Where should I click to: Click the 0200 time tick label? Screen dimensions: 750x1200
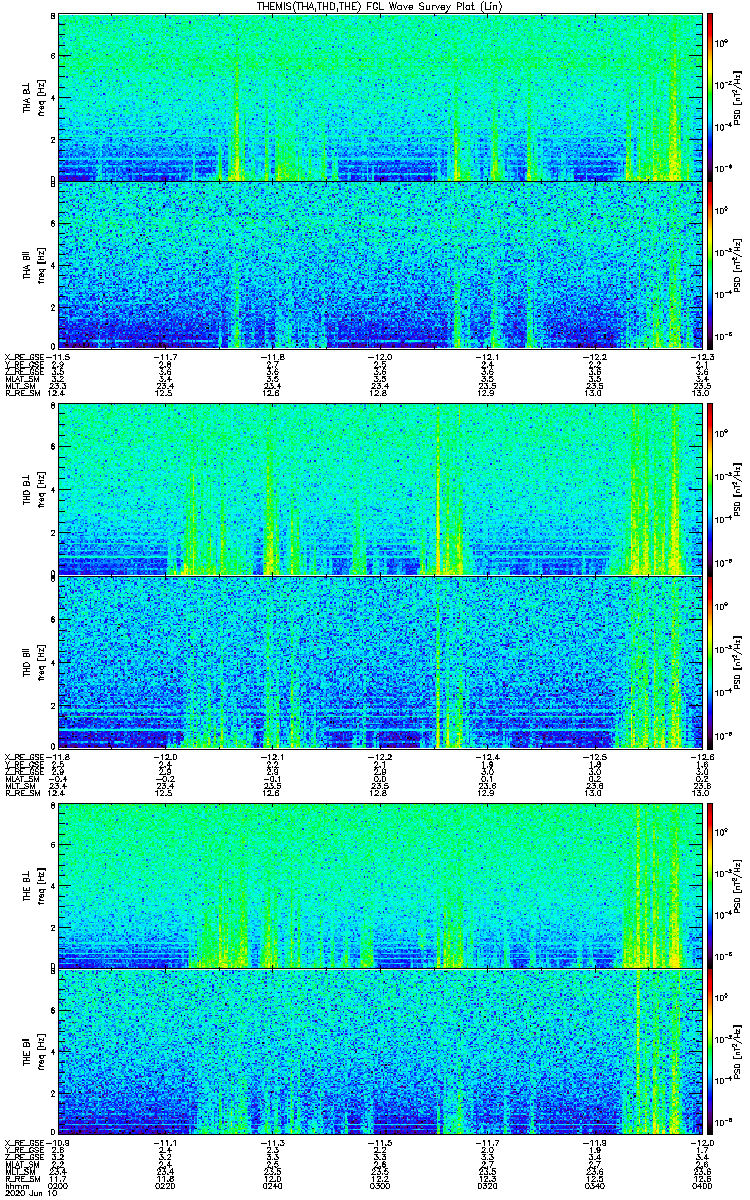tap(58, 1185)
